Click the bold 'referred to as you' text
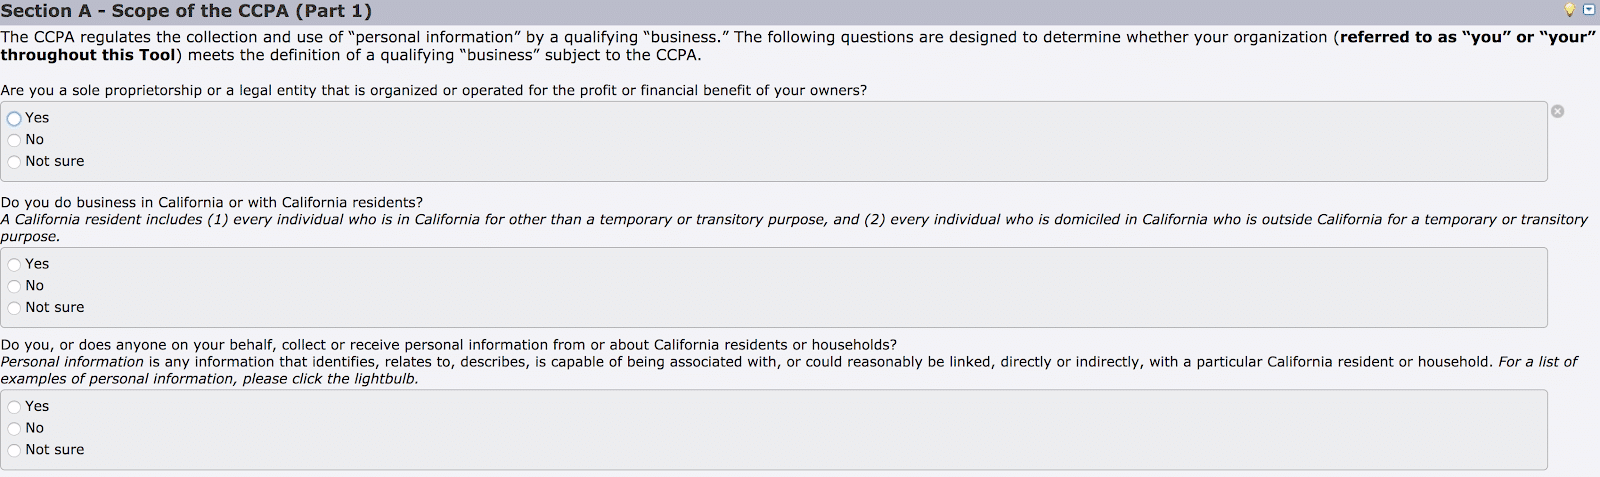The width and height of the screenshot is (1600, 477). tap(1466, 37)
